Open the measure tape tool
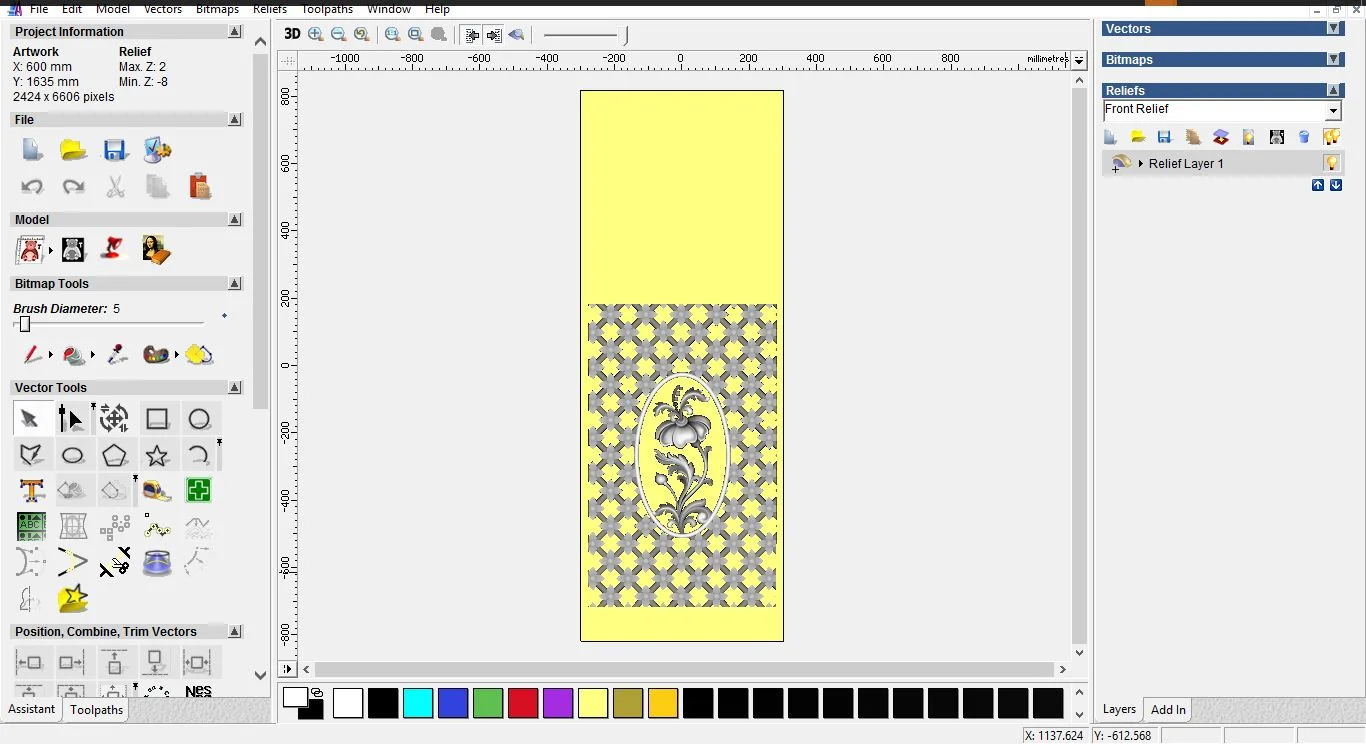 [157, 491]
